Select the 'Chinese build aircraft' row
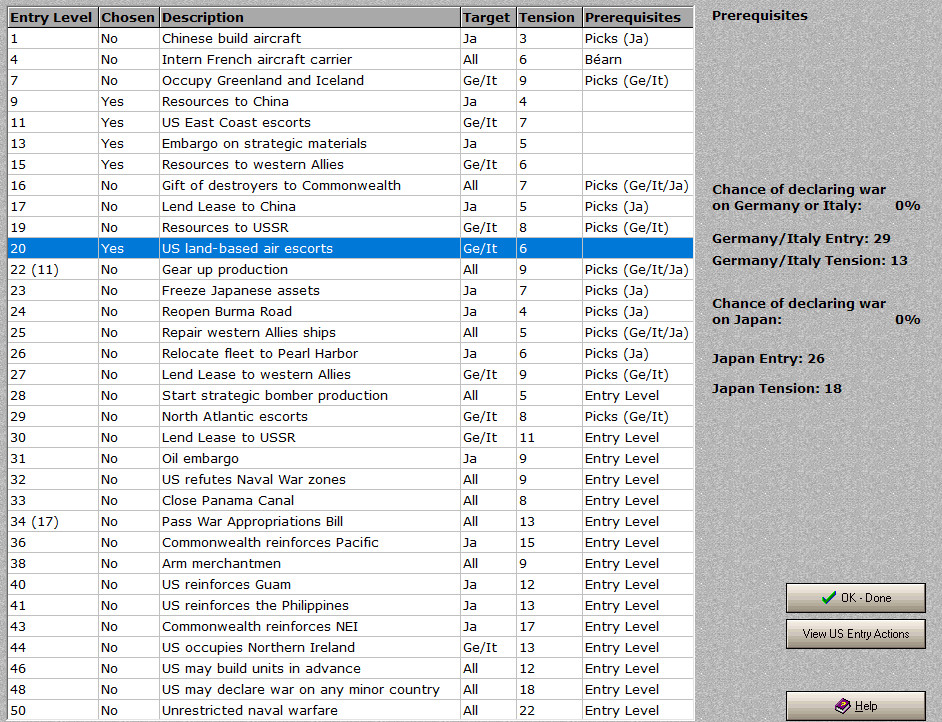 point(350,38)
